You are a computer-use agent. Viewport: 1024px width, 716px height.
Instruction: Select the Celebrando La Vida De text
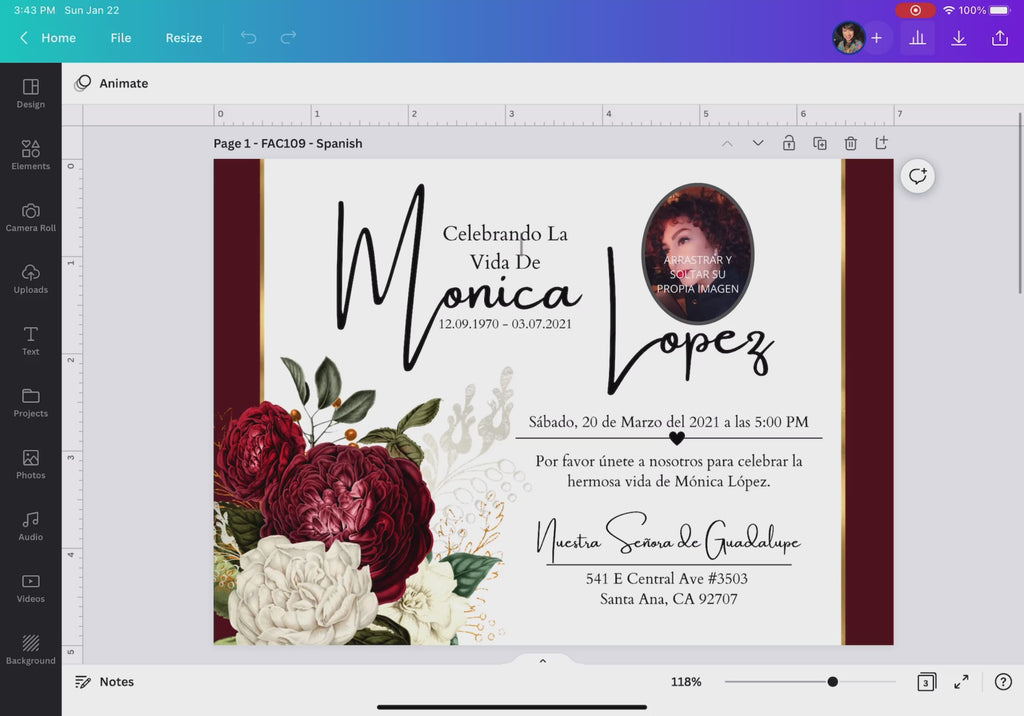click(x=505, y=248)
